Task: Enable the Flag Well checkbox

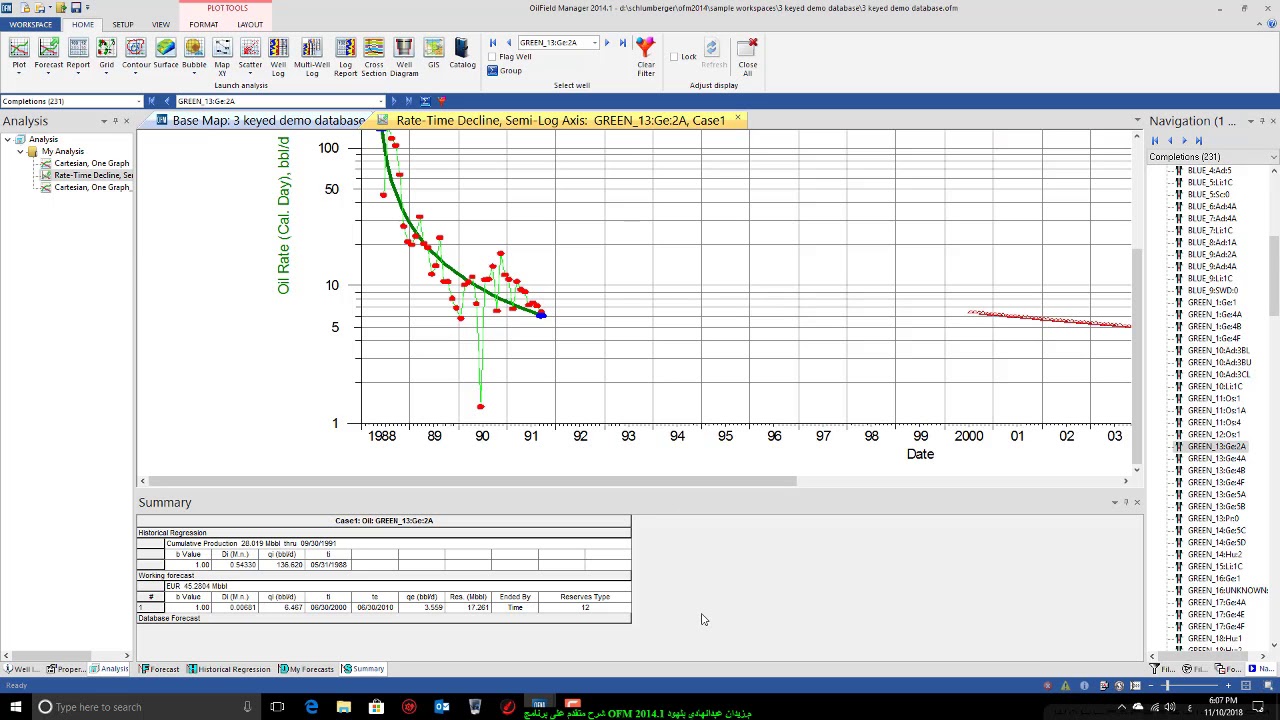Action: point(493,57)
